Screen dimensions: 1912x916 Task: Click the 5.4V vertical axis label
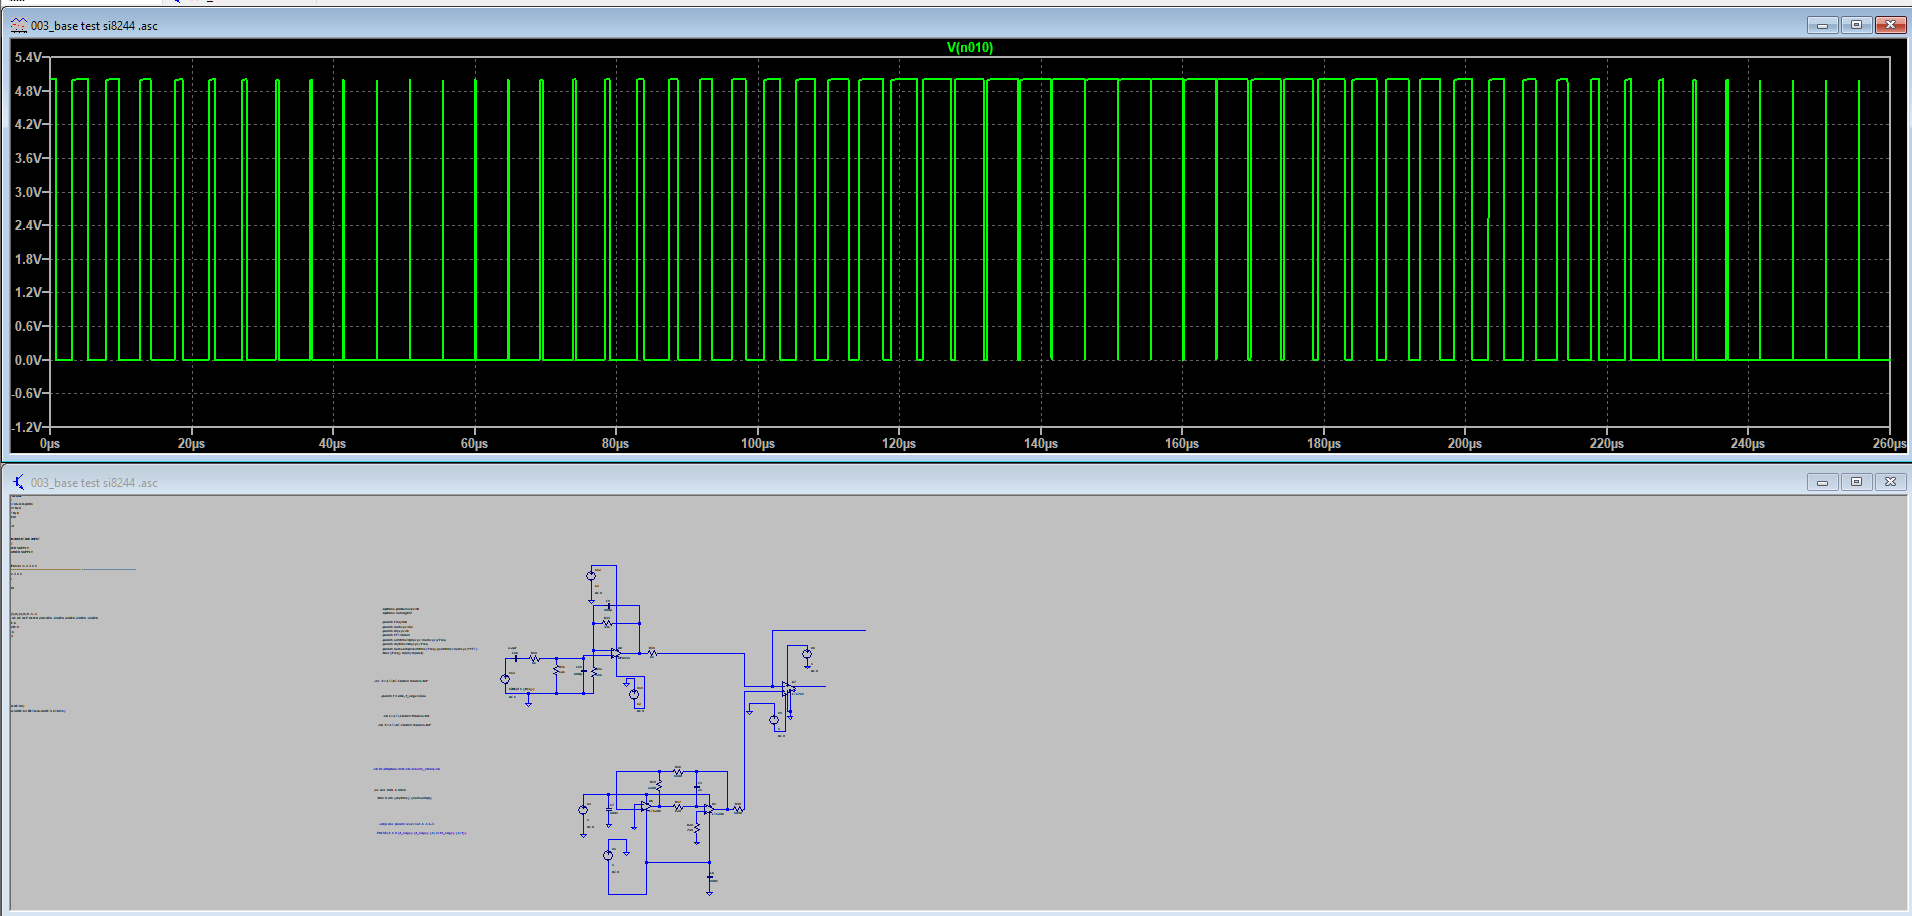(x=28, y=57)
